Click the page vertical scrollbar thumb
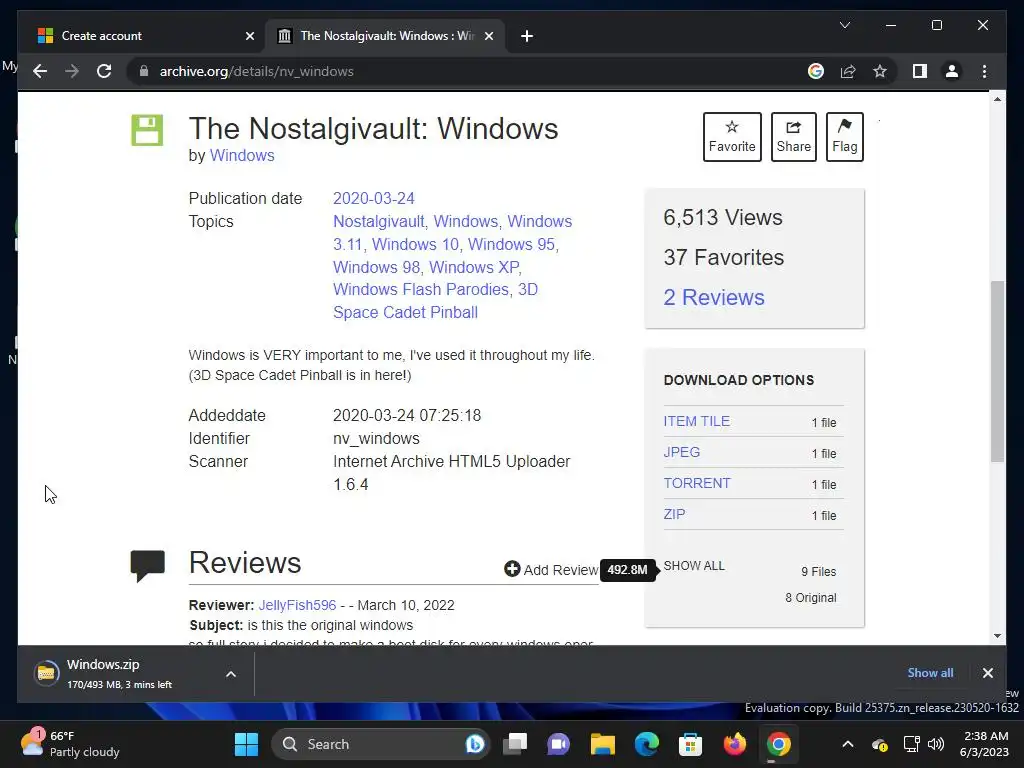Viewport: 1024px width, 768px height. [997, 371]
